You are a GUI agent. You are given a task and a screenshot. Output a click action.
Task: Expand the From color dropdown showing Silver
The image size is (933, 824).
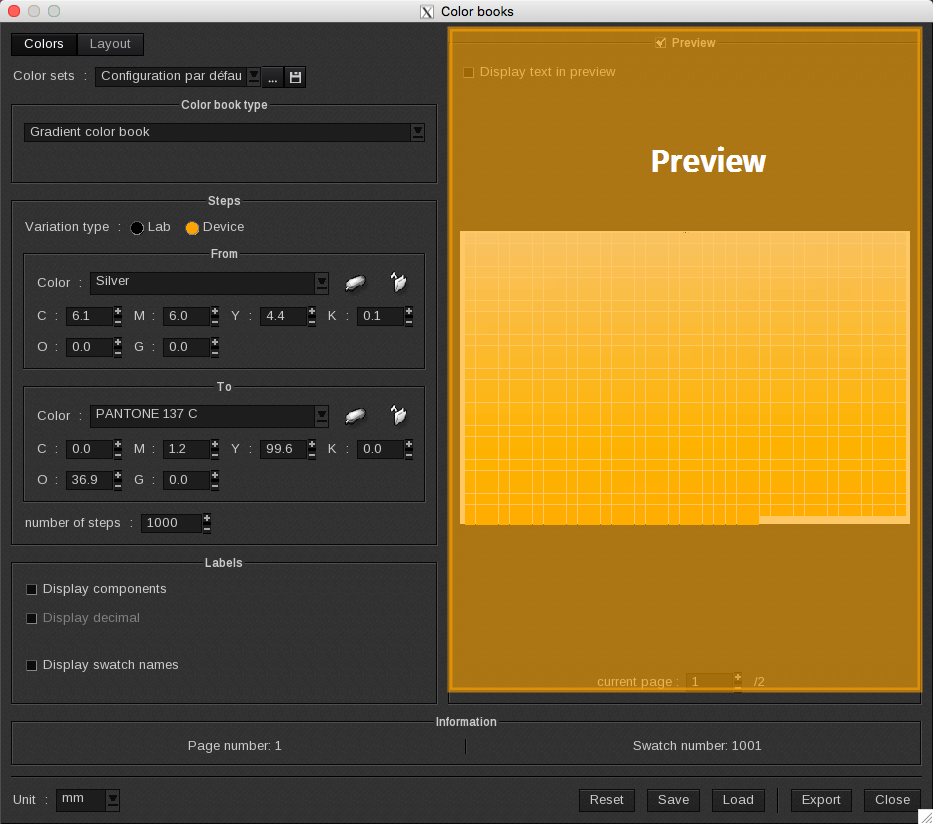coord(321,283)
